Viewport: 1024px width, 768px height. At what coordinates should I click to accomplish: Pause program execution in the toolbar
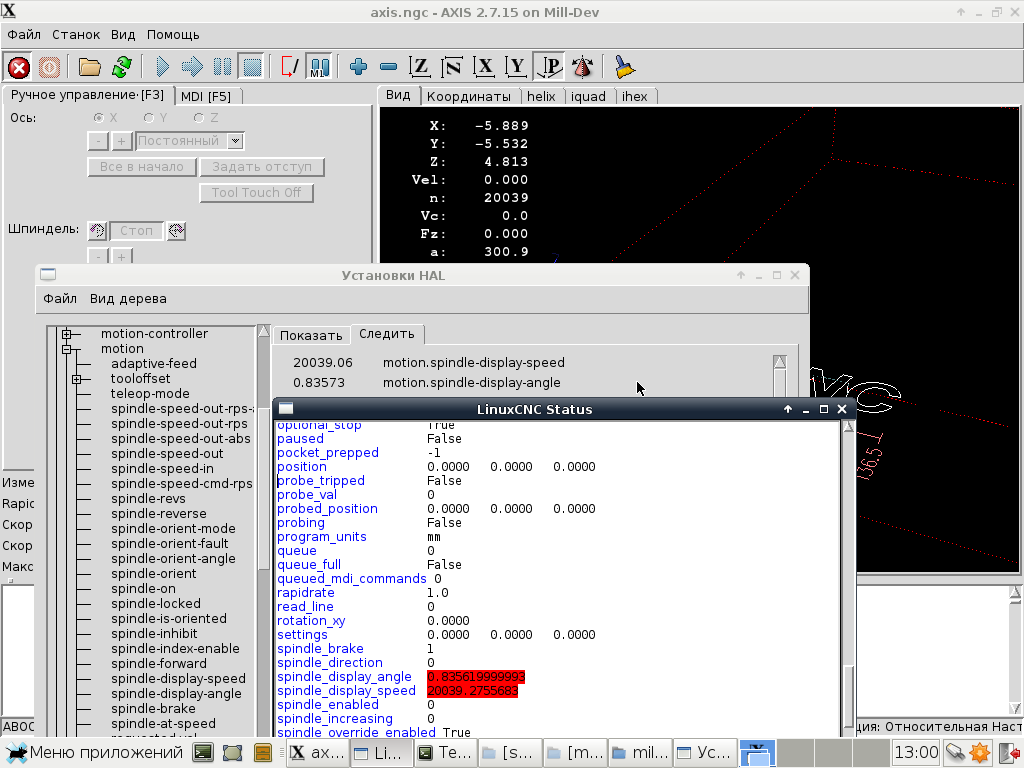coord(222,67)
